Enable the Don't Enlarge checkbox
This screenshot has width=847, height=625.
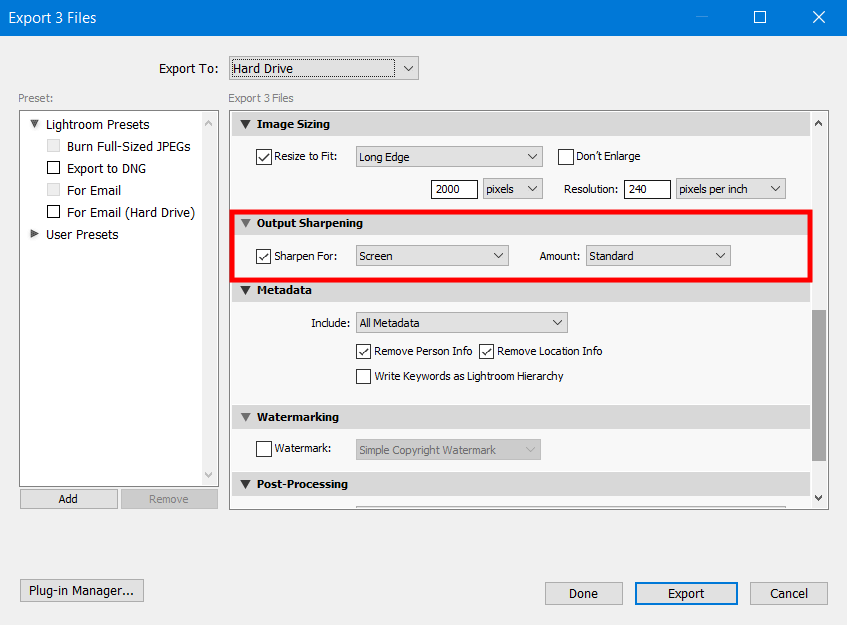[565, 157]
